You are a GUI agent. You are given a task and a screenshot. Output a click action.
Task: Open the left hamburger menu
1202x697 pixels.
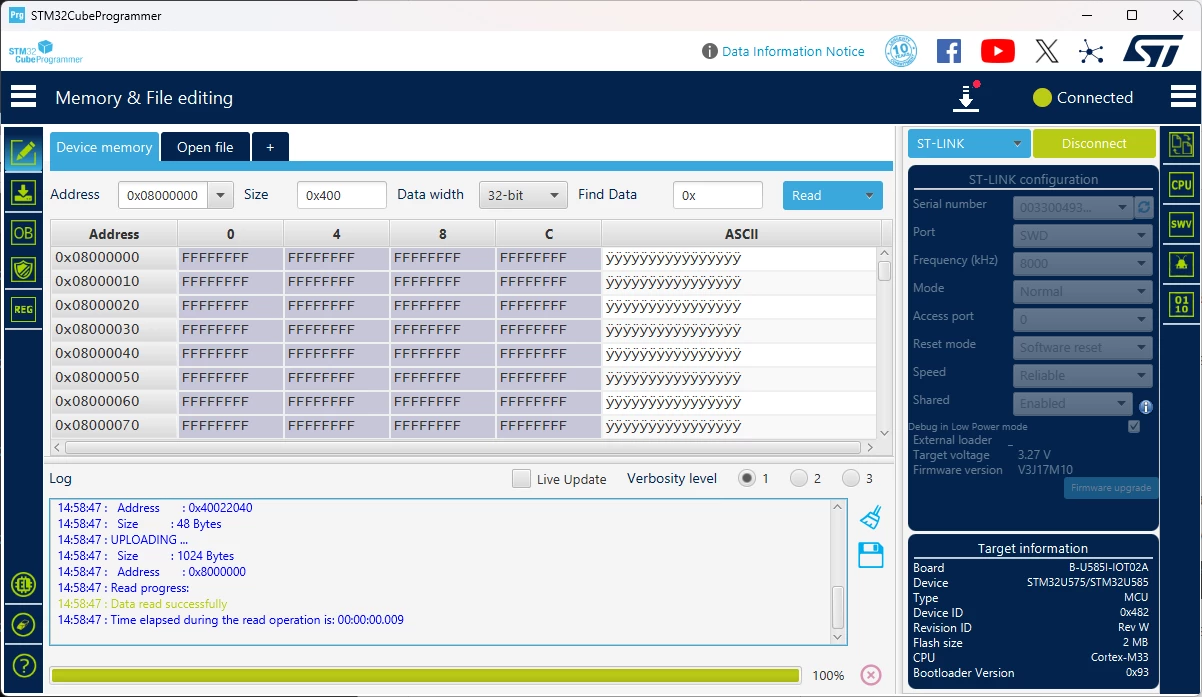(23, 97)
